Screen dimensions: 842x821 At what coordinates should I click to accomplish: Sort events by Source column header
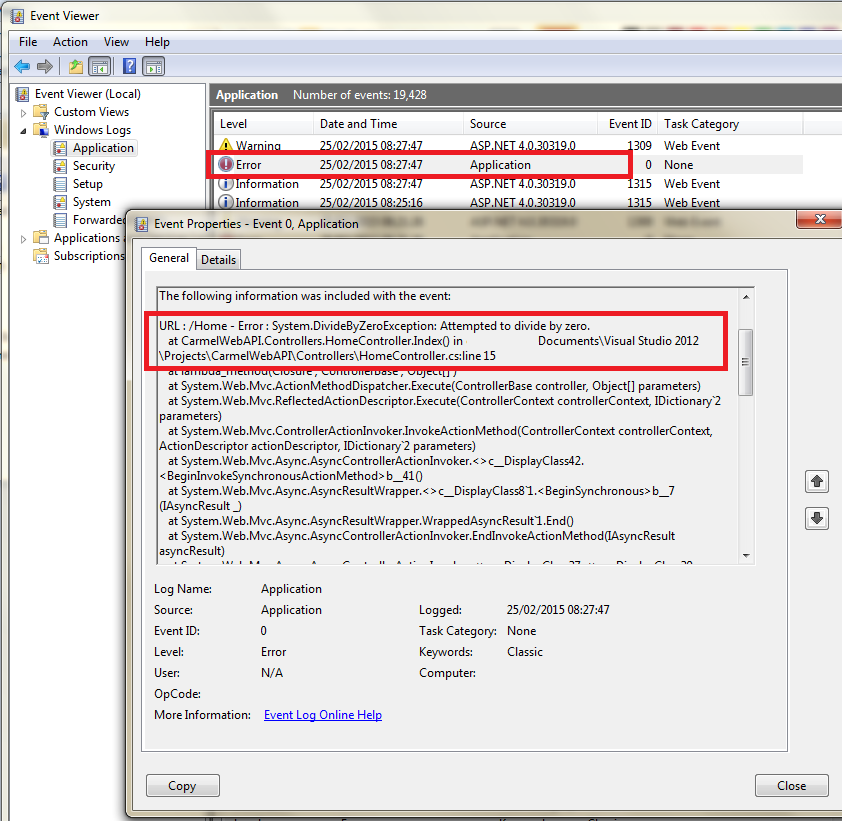(x=531, y=124)
